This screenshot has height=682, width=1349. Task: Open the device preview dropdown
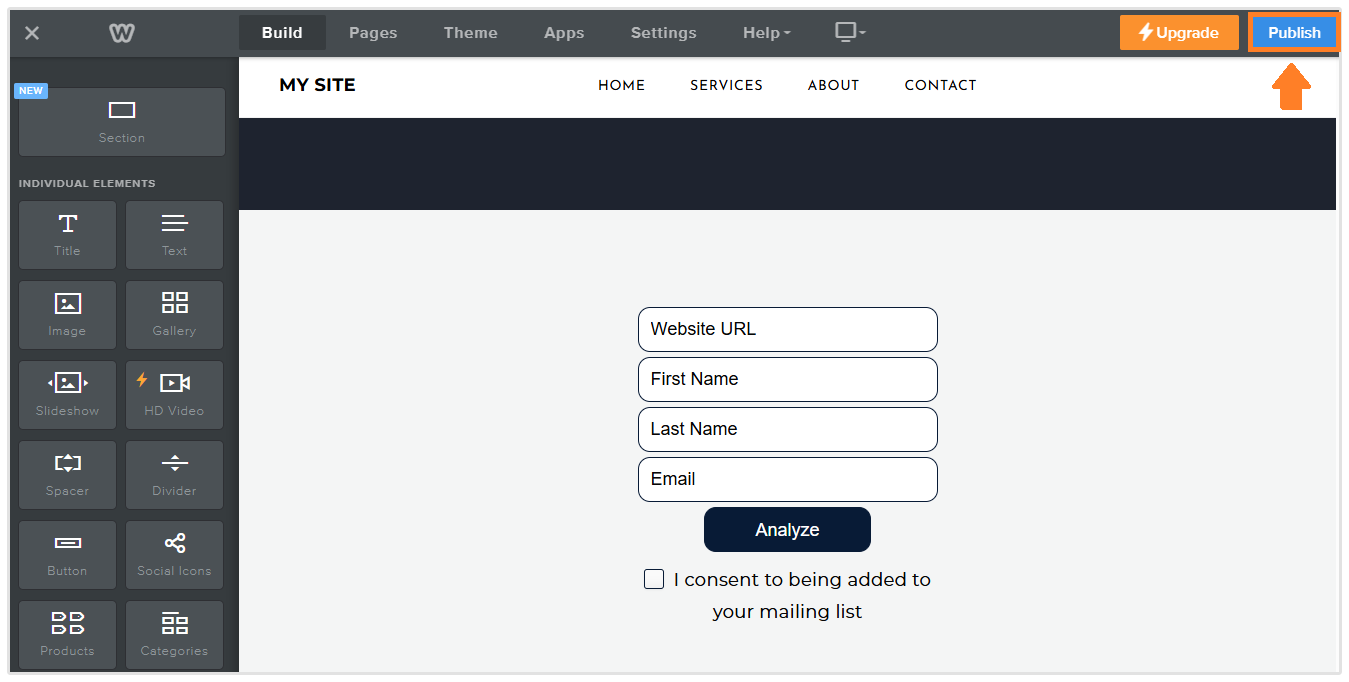(849, 32)
